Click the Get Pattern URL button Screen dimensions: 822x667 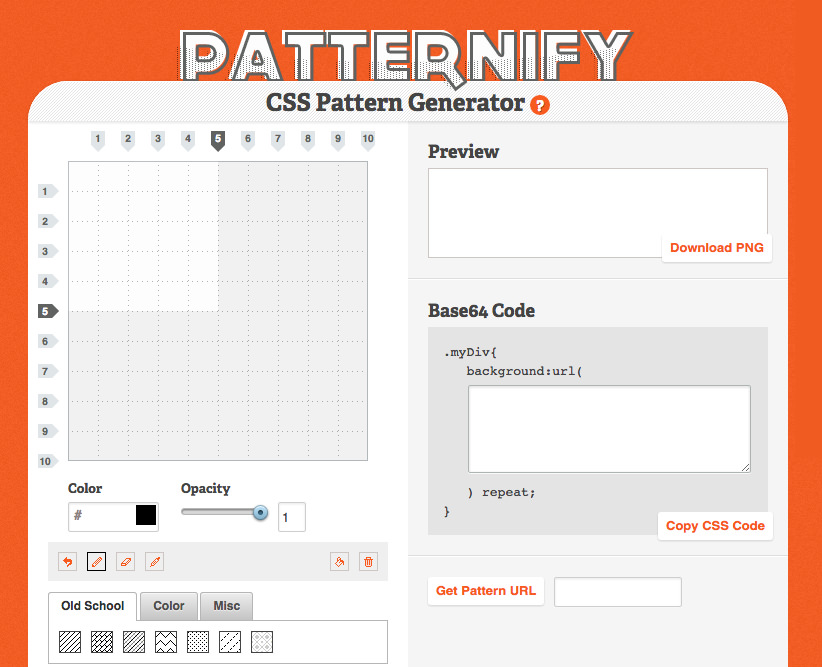click(486, 591)
